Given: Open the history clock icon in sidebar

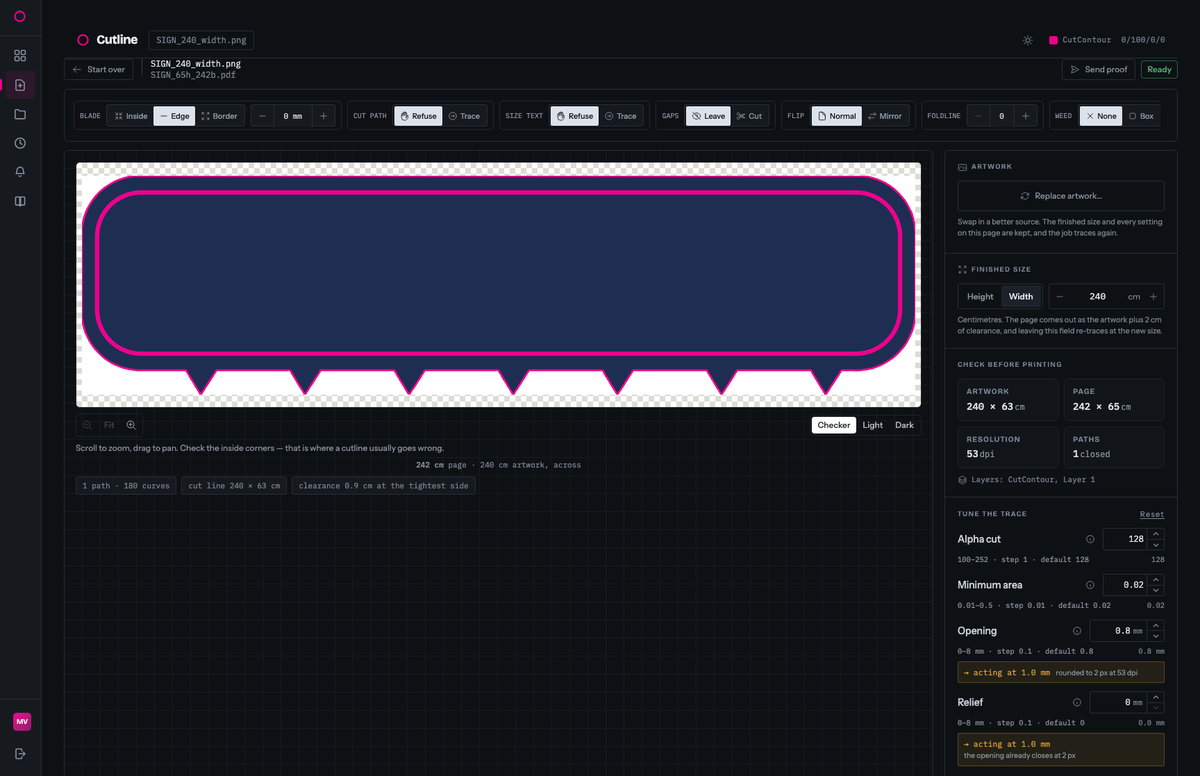Looking at the screenshot, I should point(20,143).
